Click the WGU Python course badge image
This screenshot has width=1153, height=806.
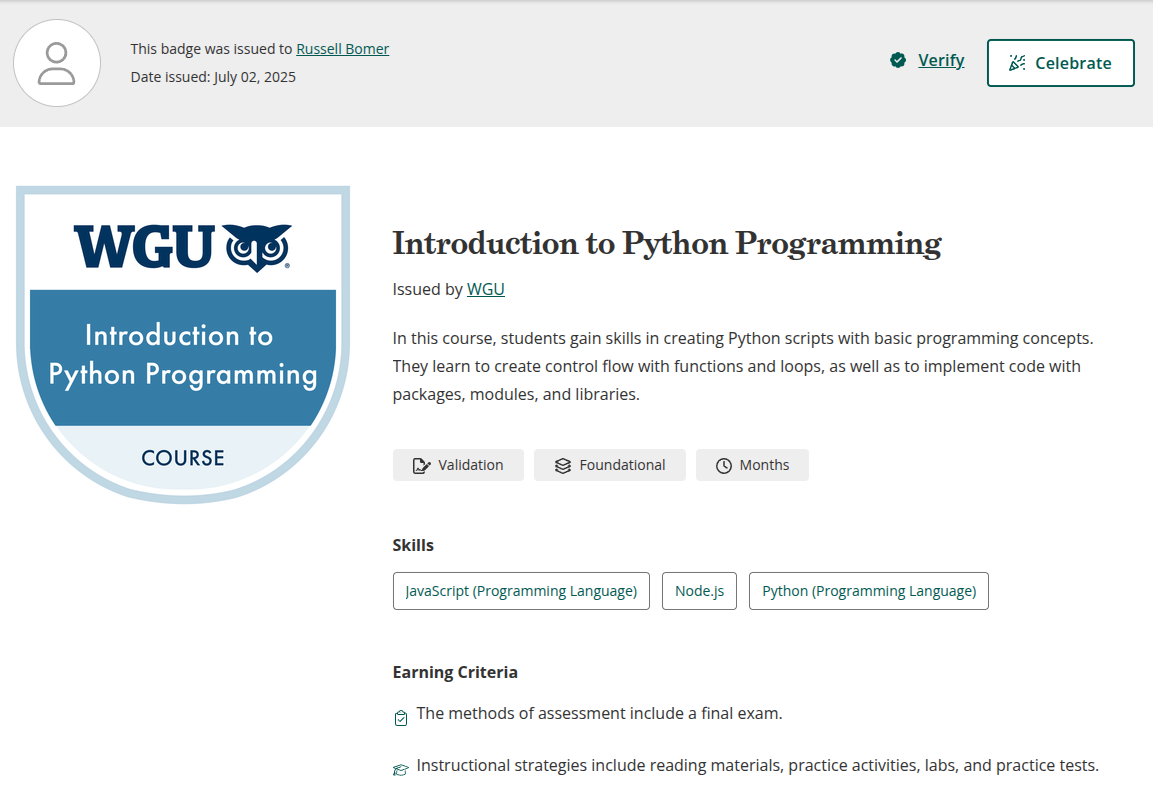click(183, 344)
